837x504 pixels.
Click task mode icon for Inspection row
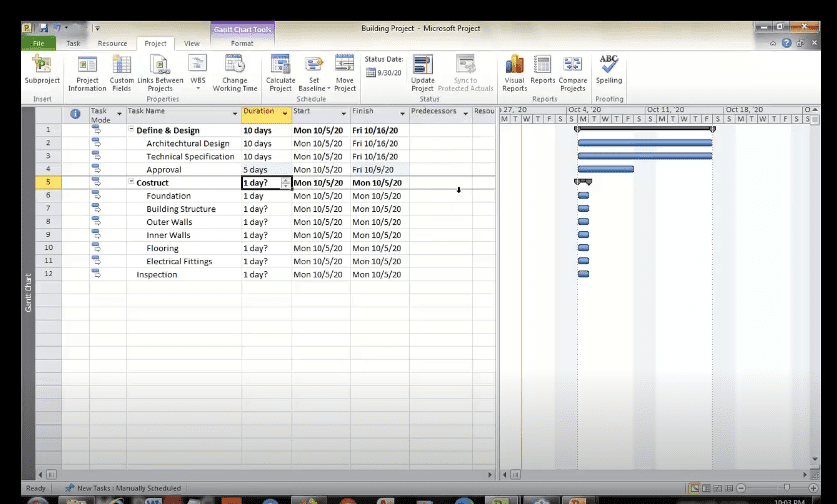pos(96,273)
